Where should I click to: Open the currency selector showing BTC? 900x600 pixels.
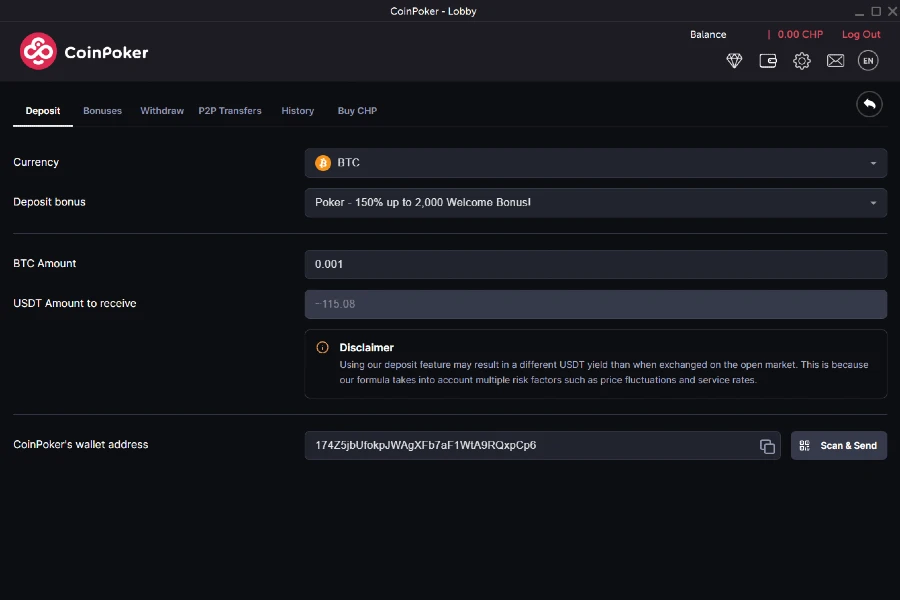click(596, 162)
